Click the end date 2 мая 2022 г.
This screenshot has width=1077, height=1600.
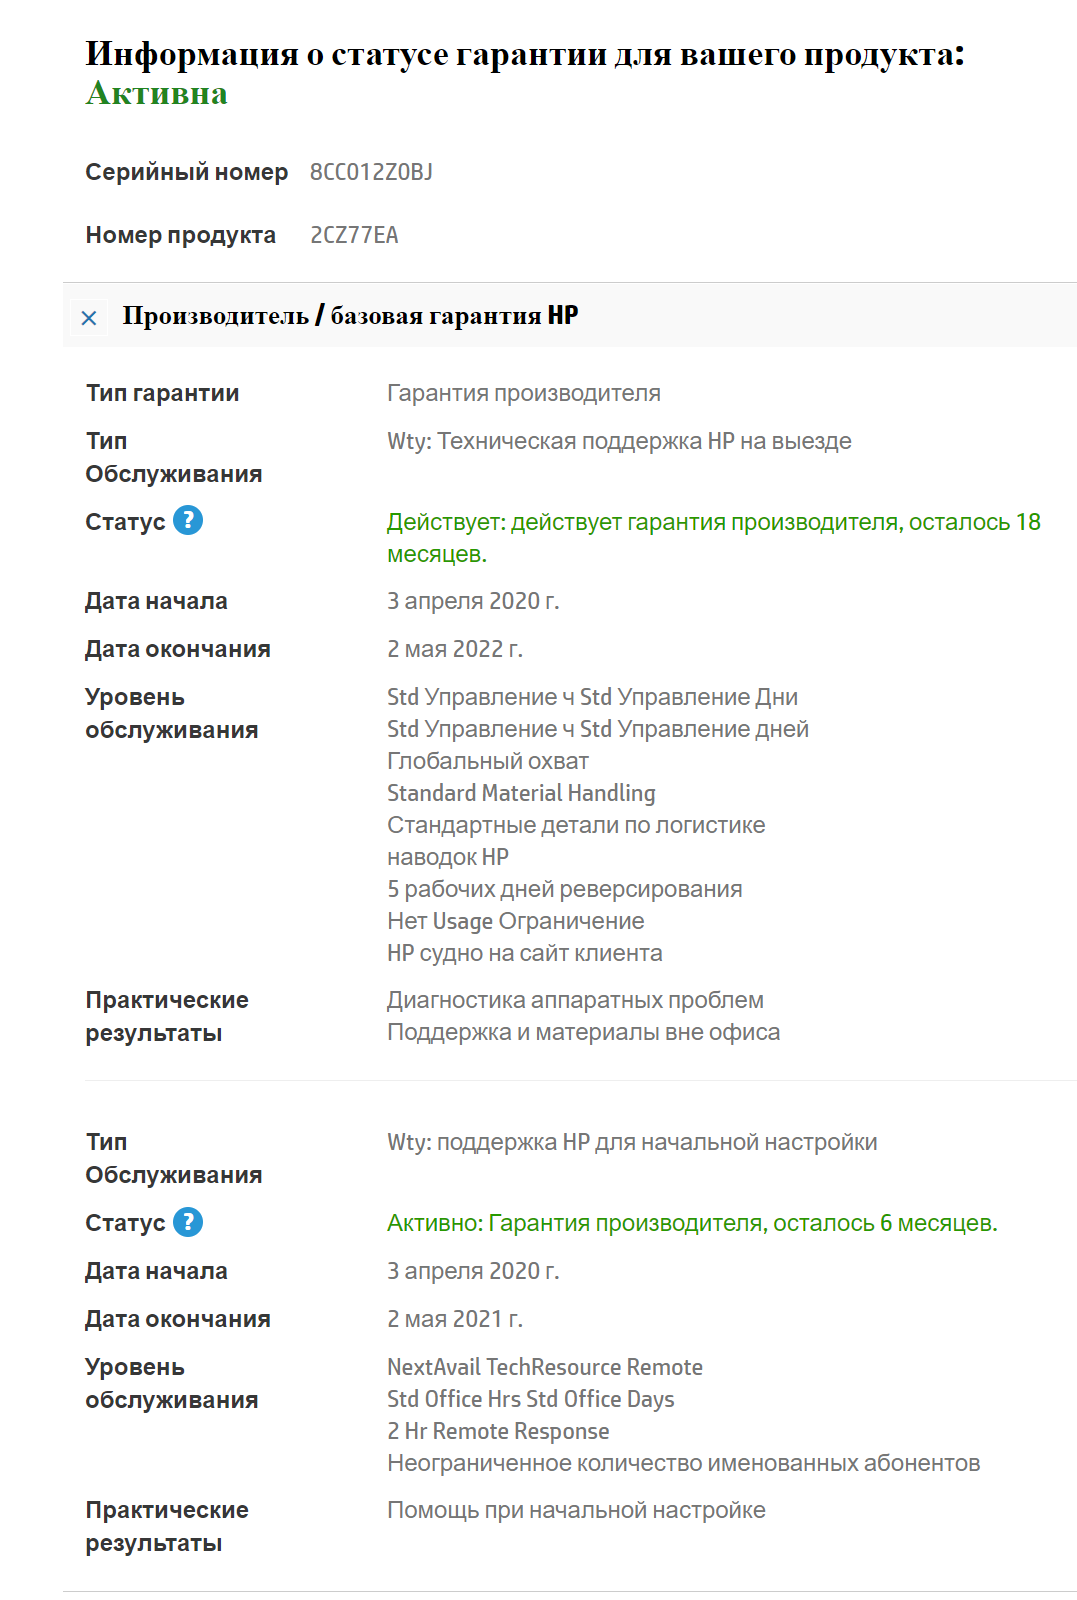[x=455, y=649]
